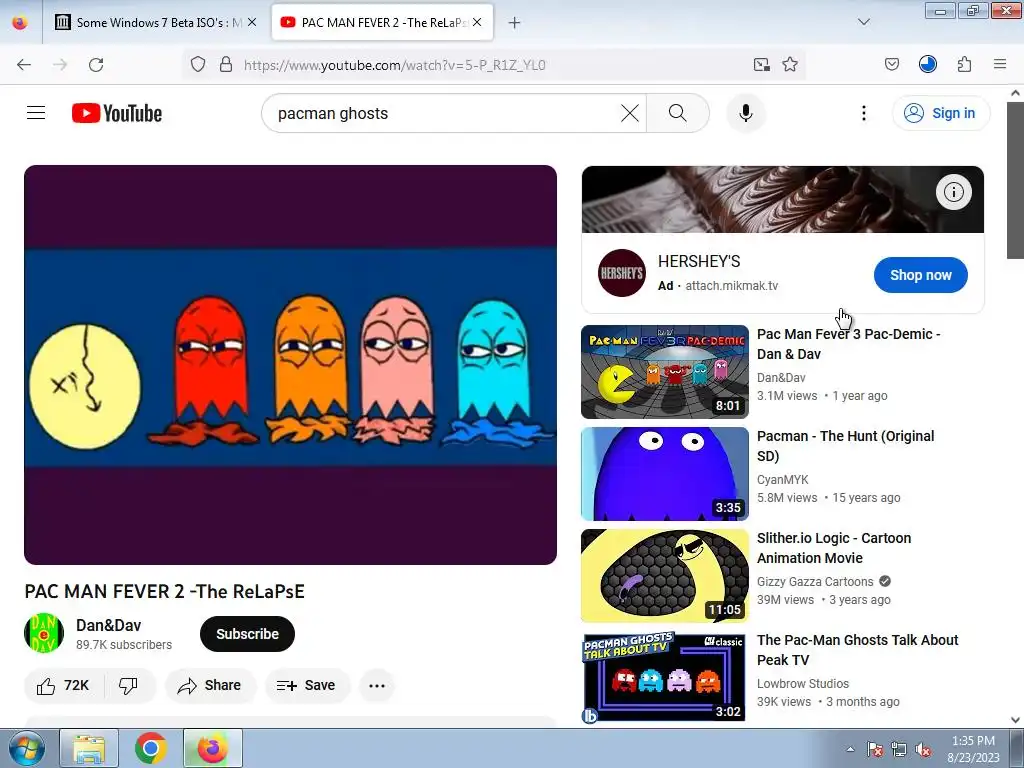This screenshot has height=768, width=1024.
Task: Show site security padlock details
Action: tap(226, 65)
